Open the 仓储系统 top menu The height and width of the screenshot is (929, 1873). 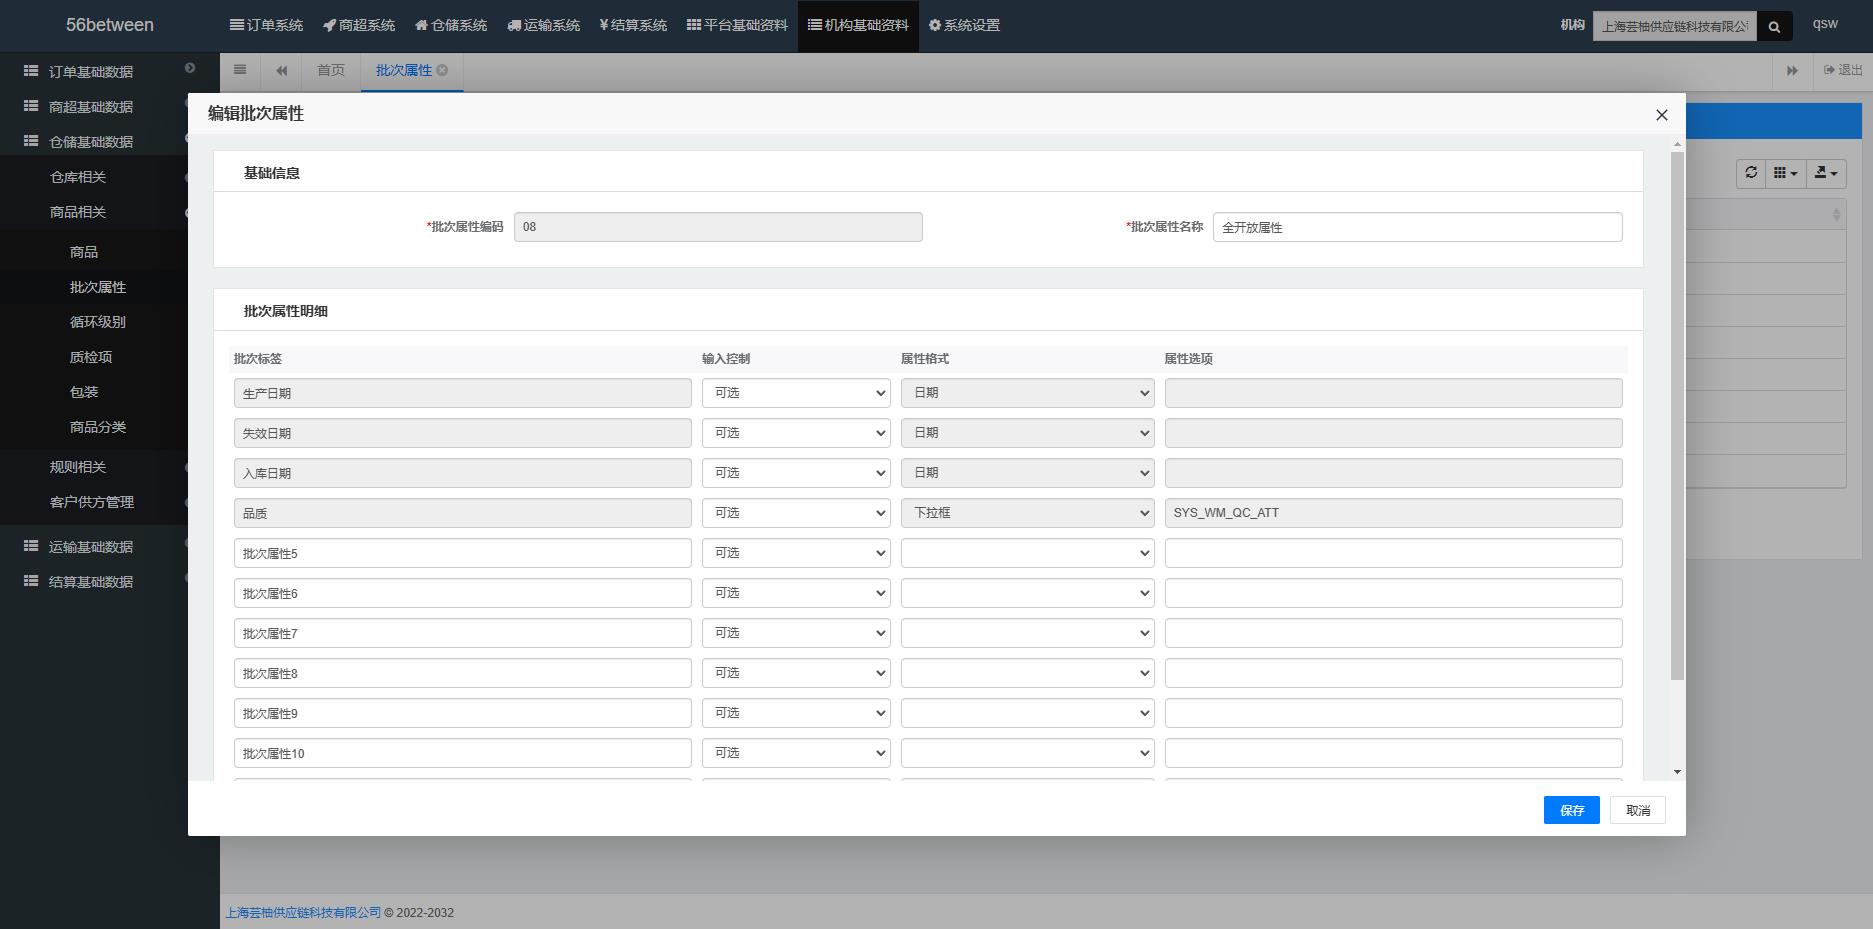tap(451, 25)
